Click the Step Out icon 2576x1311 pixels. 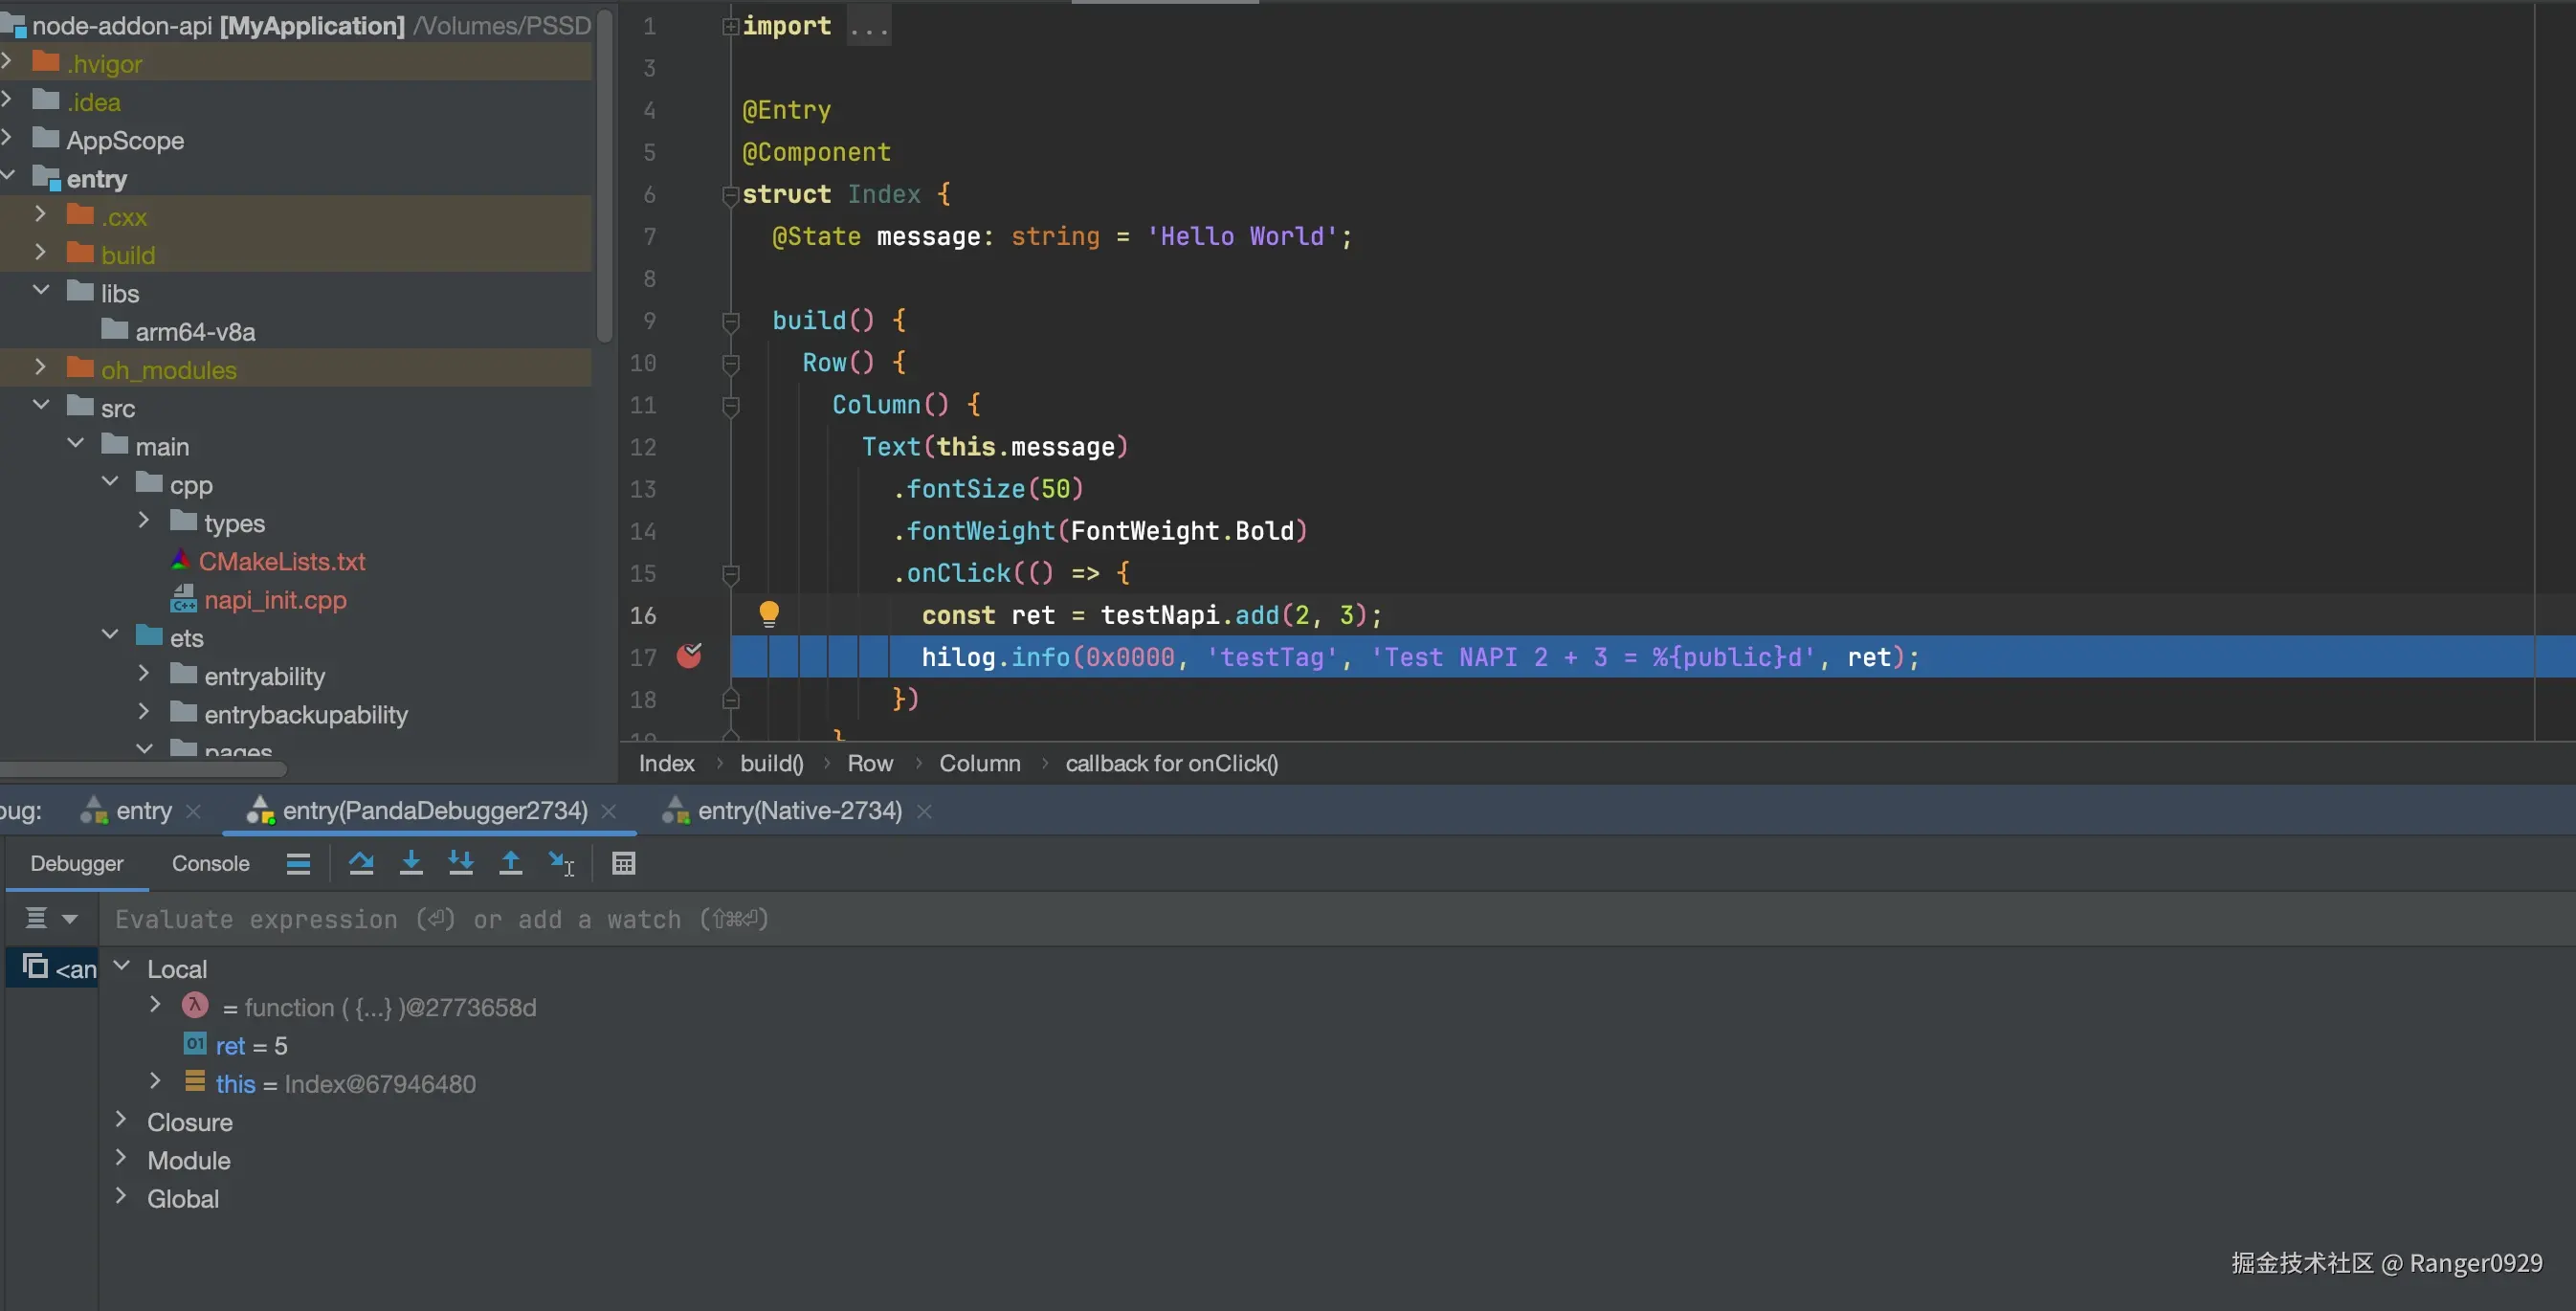pyautogui.click(x=510, y=863)
